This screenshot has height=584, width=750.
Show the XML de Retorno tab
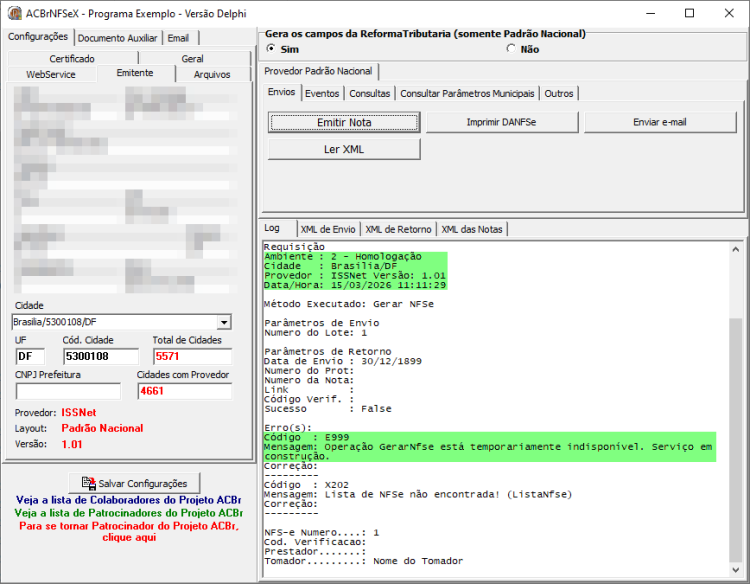point(398,230)
